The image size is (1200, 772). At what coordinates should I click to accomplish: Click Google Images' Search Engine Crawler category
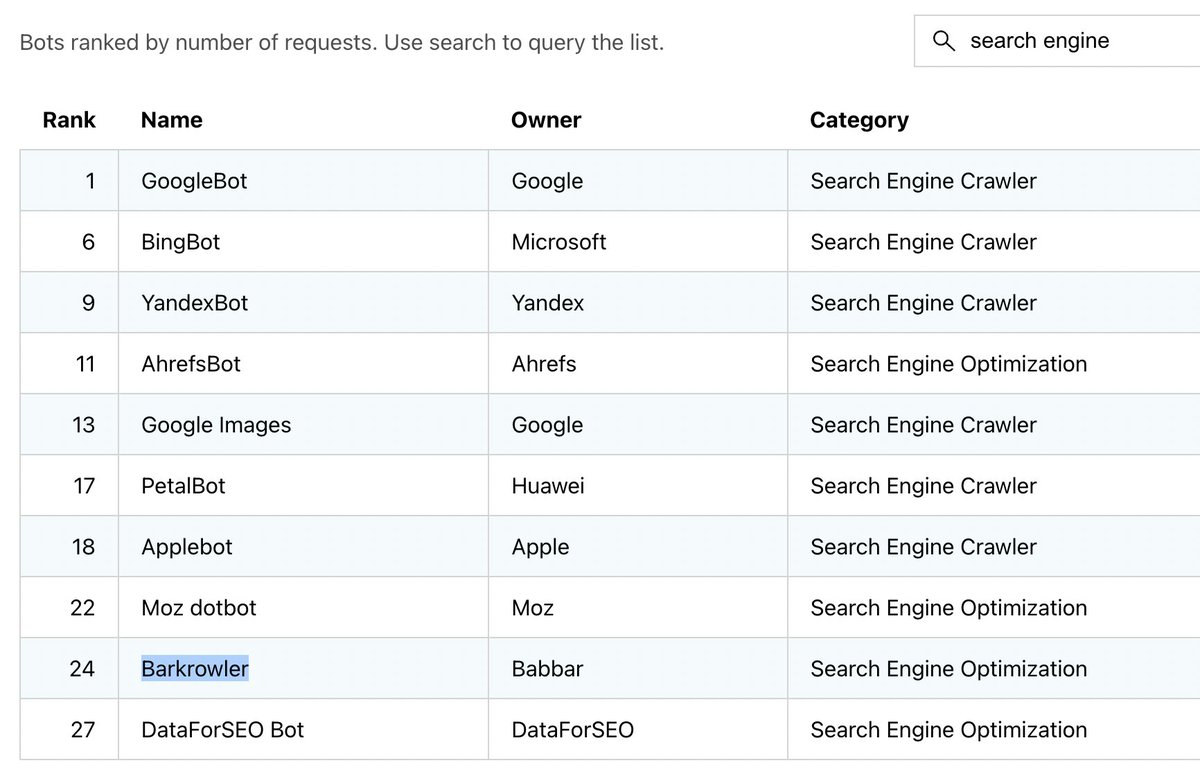(924, 425)
